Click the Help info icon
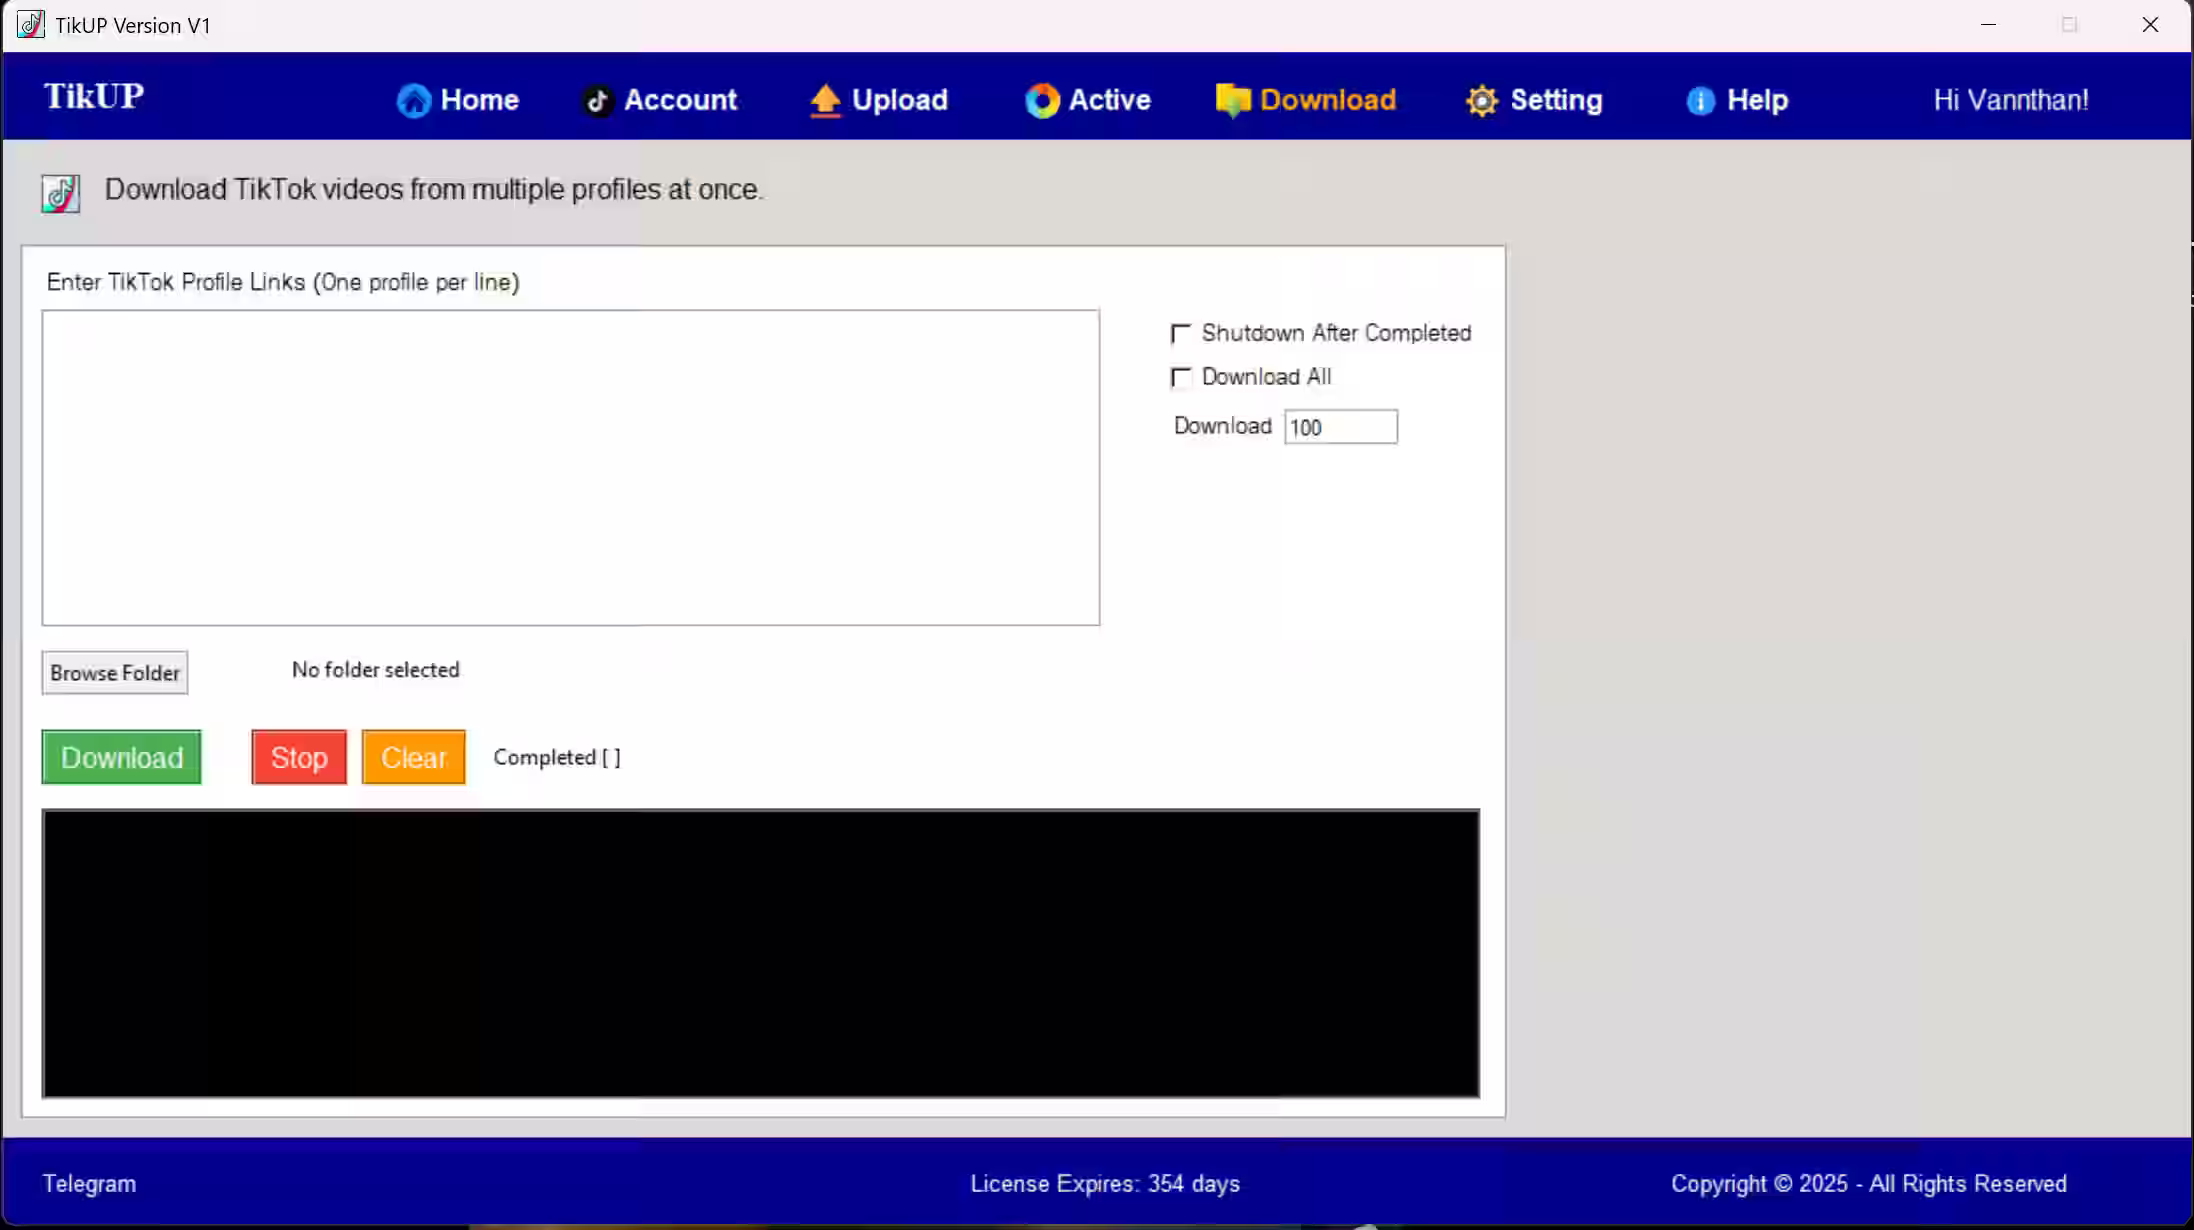Image resolution: width=2194 pixels, height=1230 pixels. click(1700, 100)
